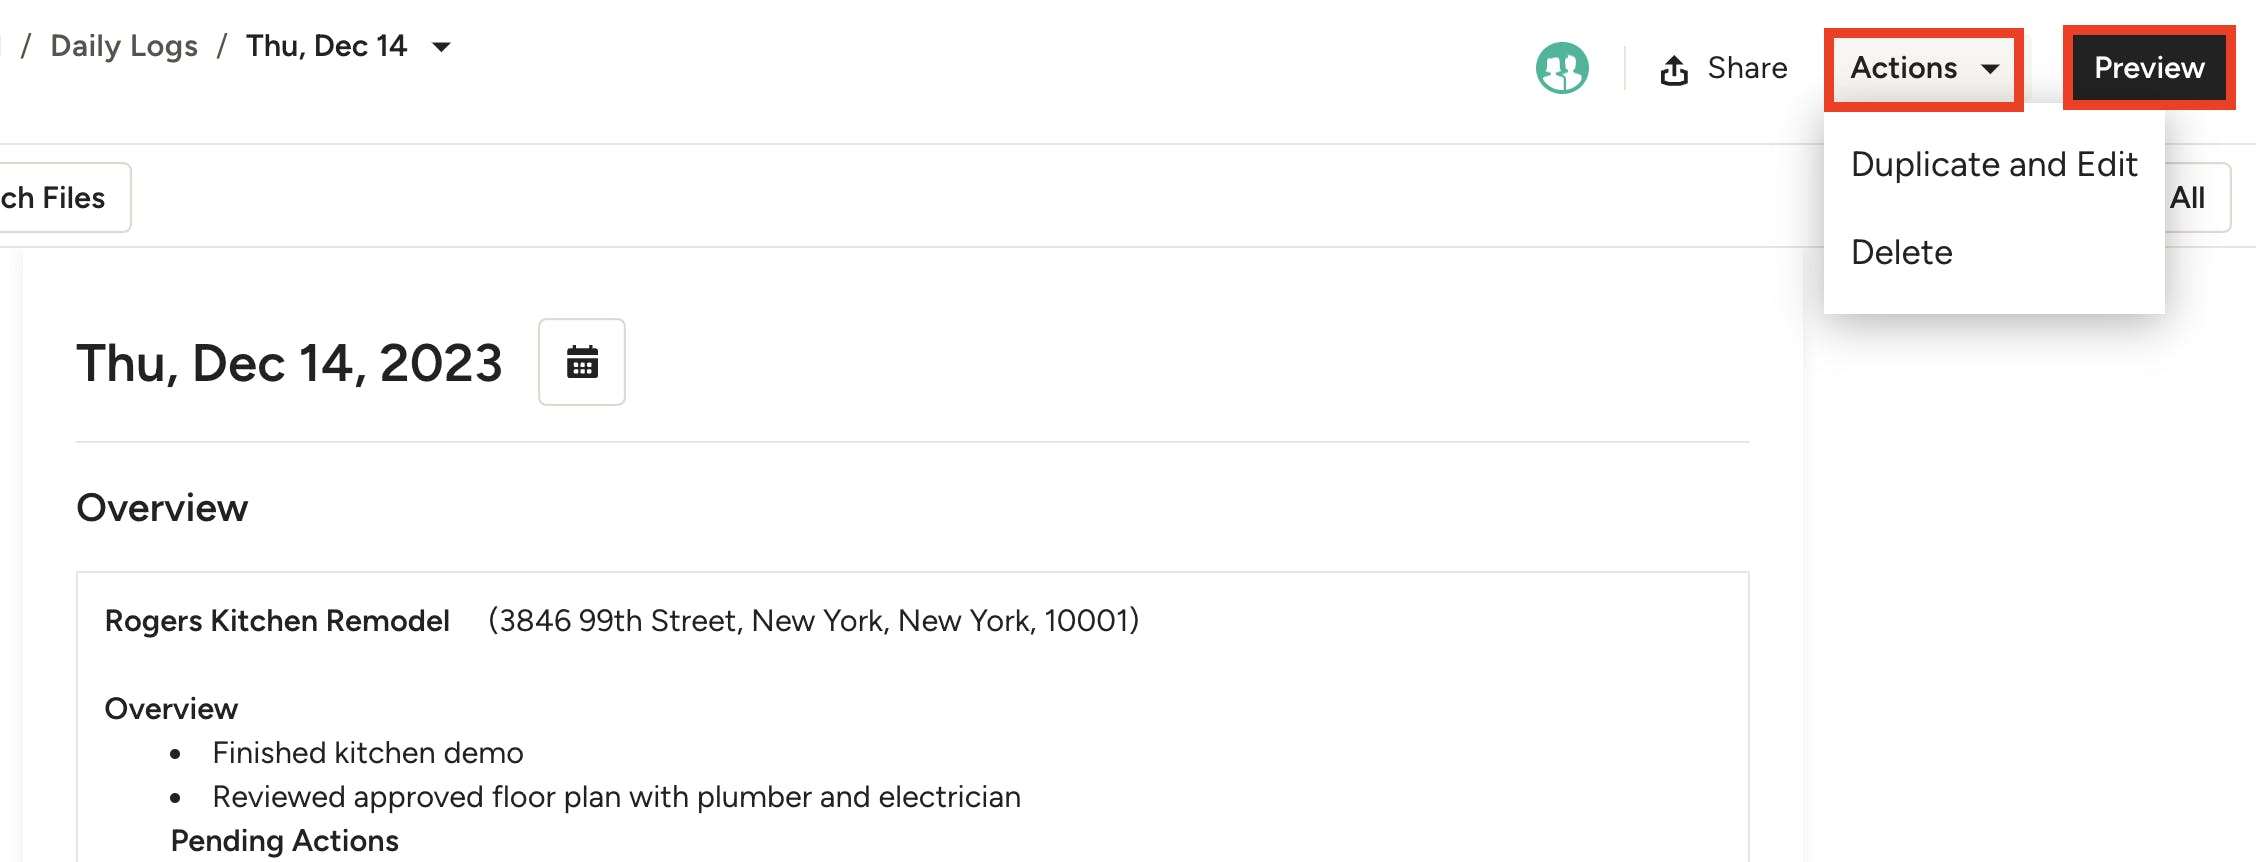
Task: Click the project address text
Action: click(813, 620)
